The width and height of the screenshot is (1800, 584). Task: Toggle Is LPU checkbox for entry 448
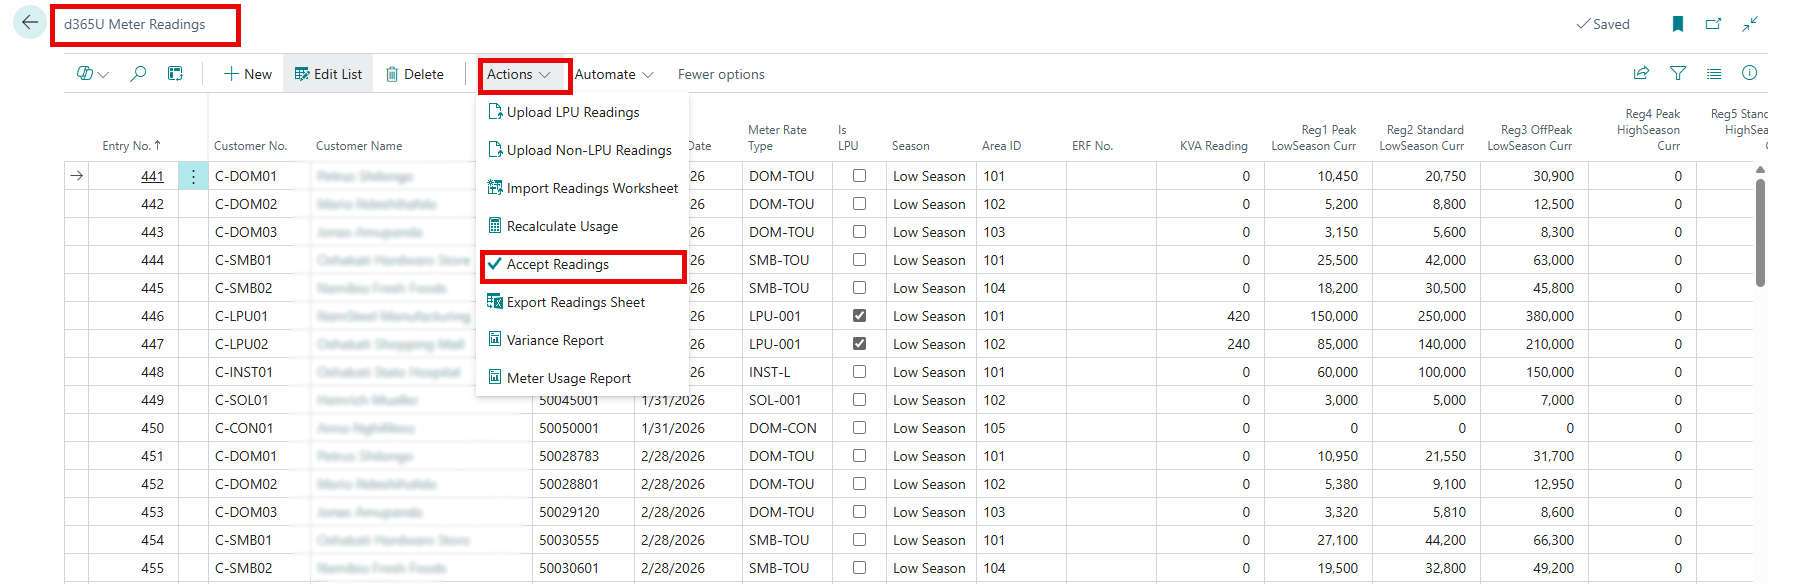(859, 371)
